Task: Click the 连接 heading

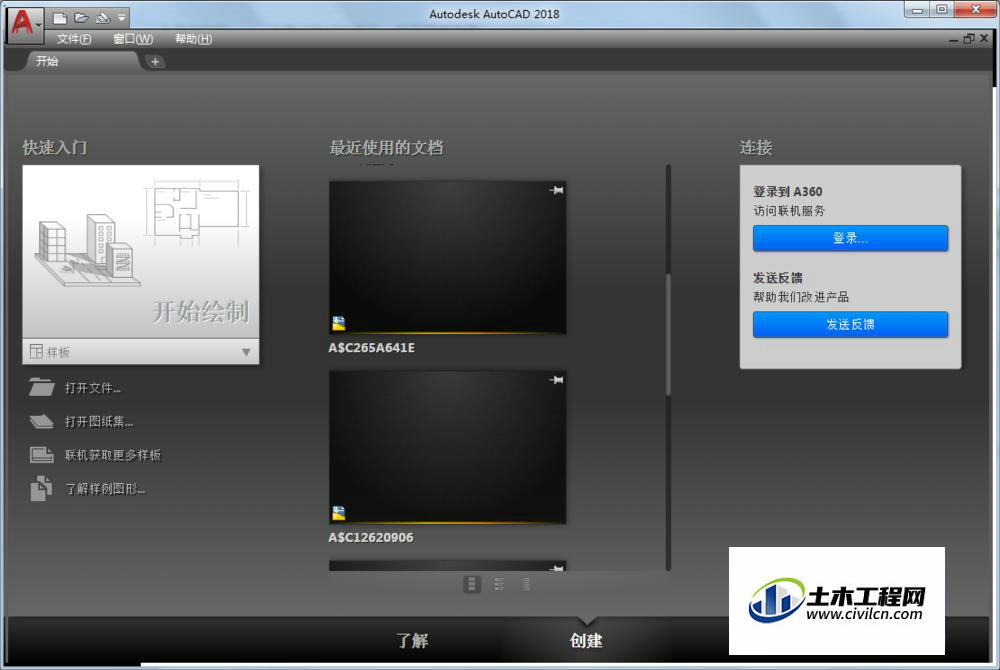Action: pyautogui.click(x=756, y=148)
